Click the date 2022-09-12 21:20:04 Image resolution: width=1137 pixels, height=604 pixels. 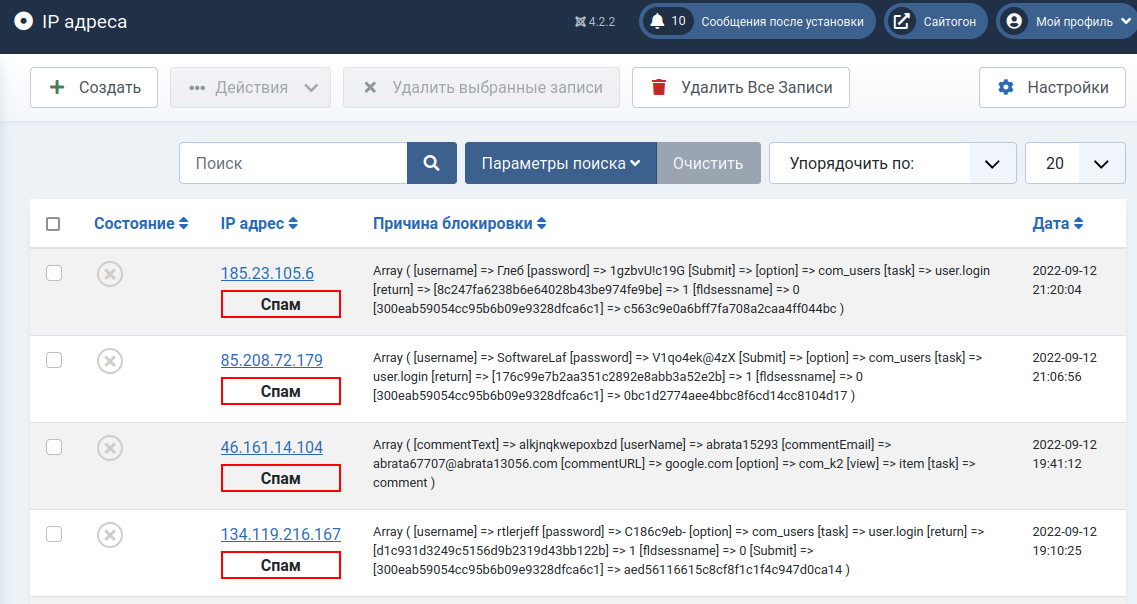point(1064,280)
